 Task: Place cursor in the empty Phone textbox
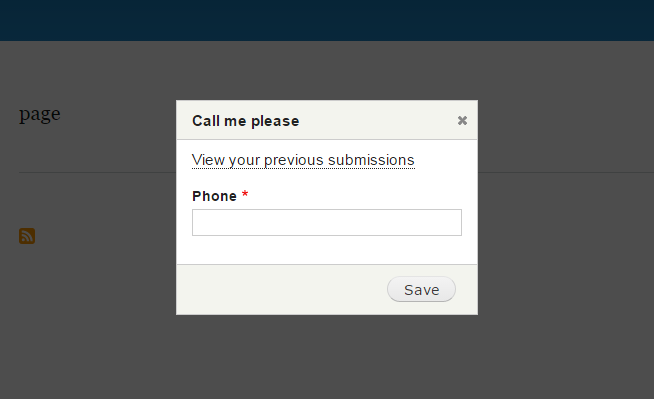point(327,223)
